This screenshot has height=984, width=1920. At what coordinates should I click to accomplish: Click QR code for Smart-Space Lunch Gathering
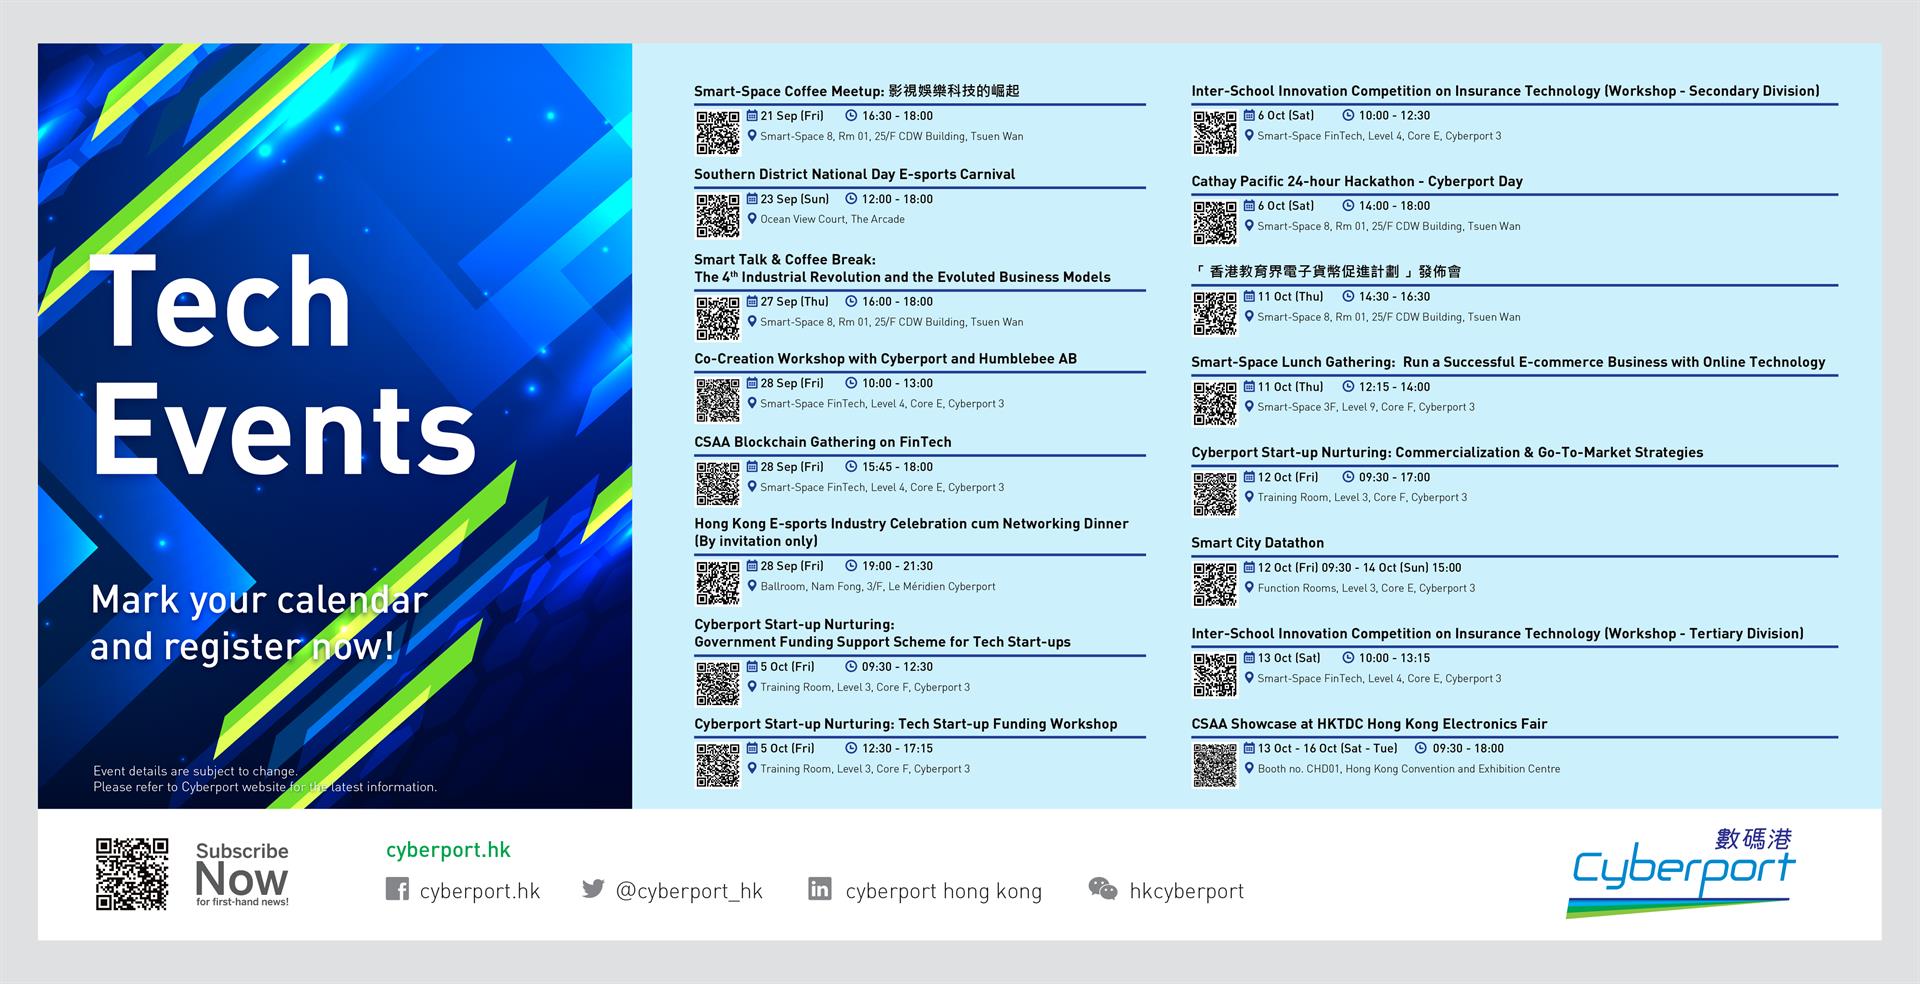point(1215,403)
